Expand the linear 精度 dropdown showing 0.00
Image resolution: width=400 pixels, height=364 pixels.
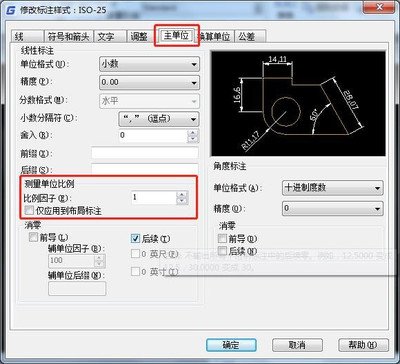point(149,82)
